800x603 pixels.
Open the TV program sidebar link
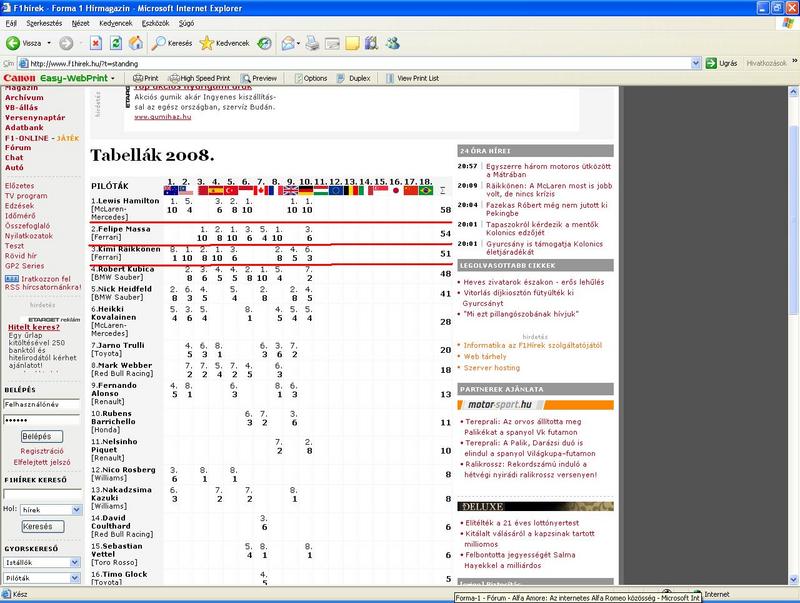click(26, 195)
